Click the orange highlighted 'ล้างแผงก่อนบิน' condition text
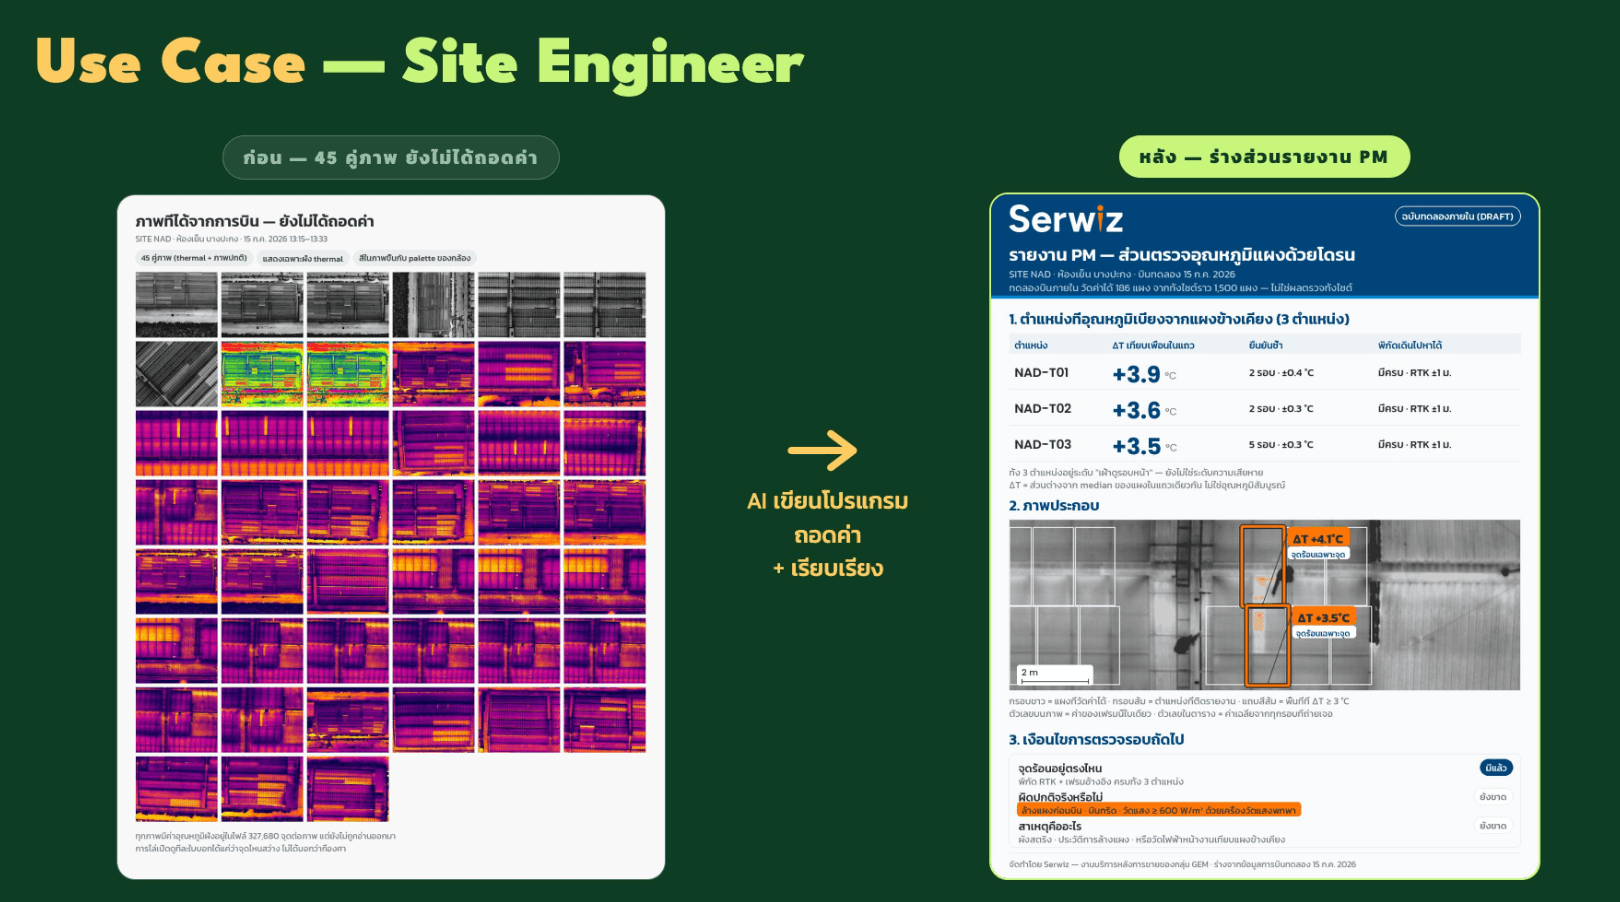 (x=1158, y=810)
